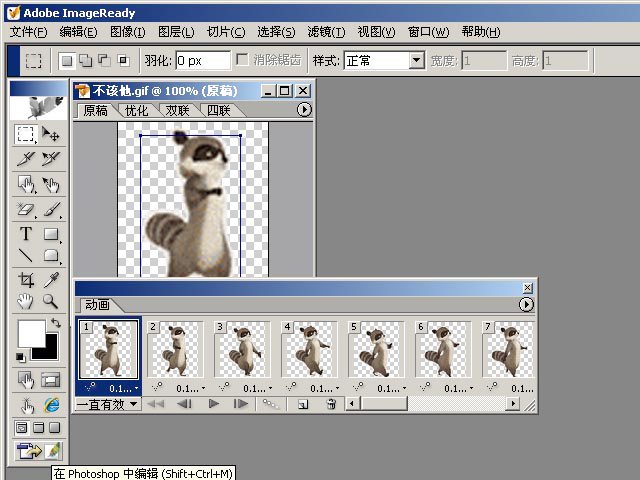The height and width of the screenshot is (480, 640).
Task: Switch to full screen mode
Action: [x=54, y=428]
